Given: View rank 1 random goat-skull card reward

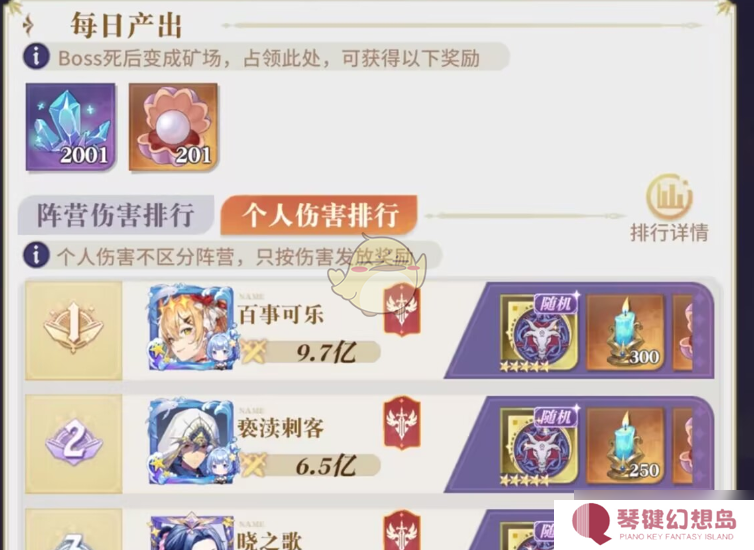Looking at the screenshot, I should coord(540,333).
